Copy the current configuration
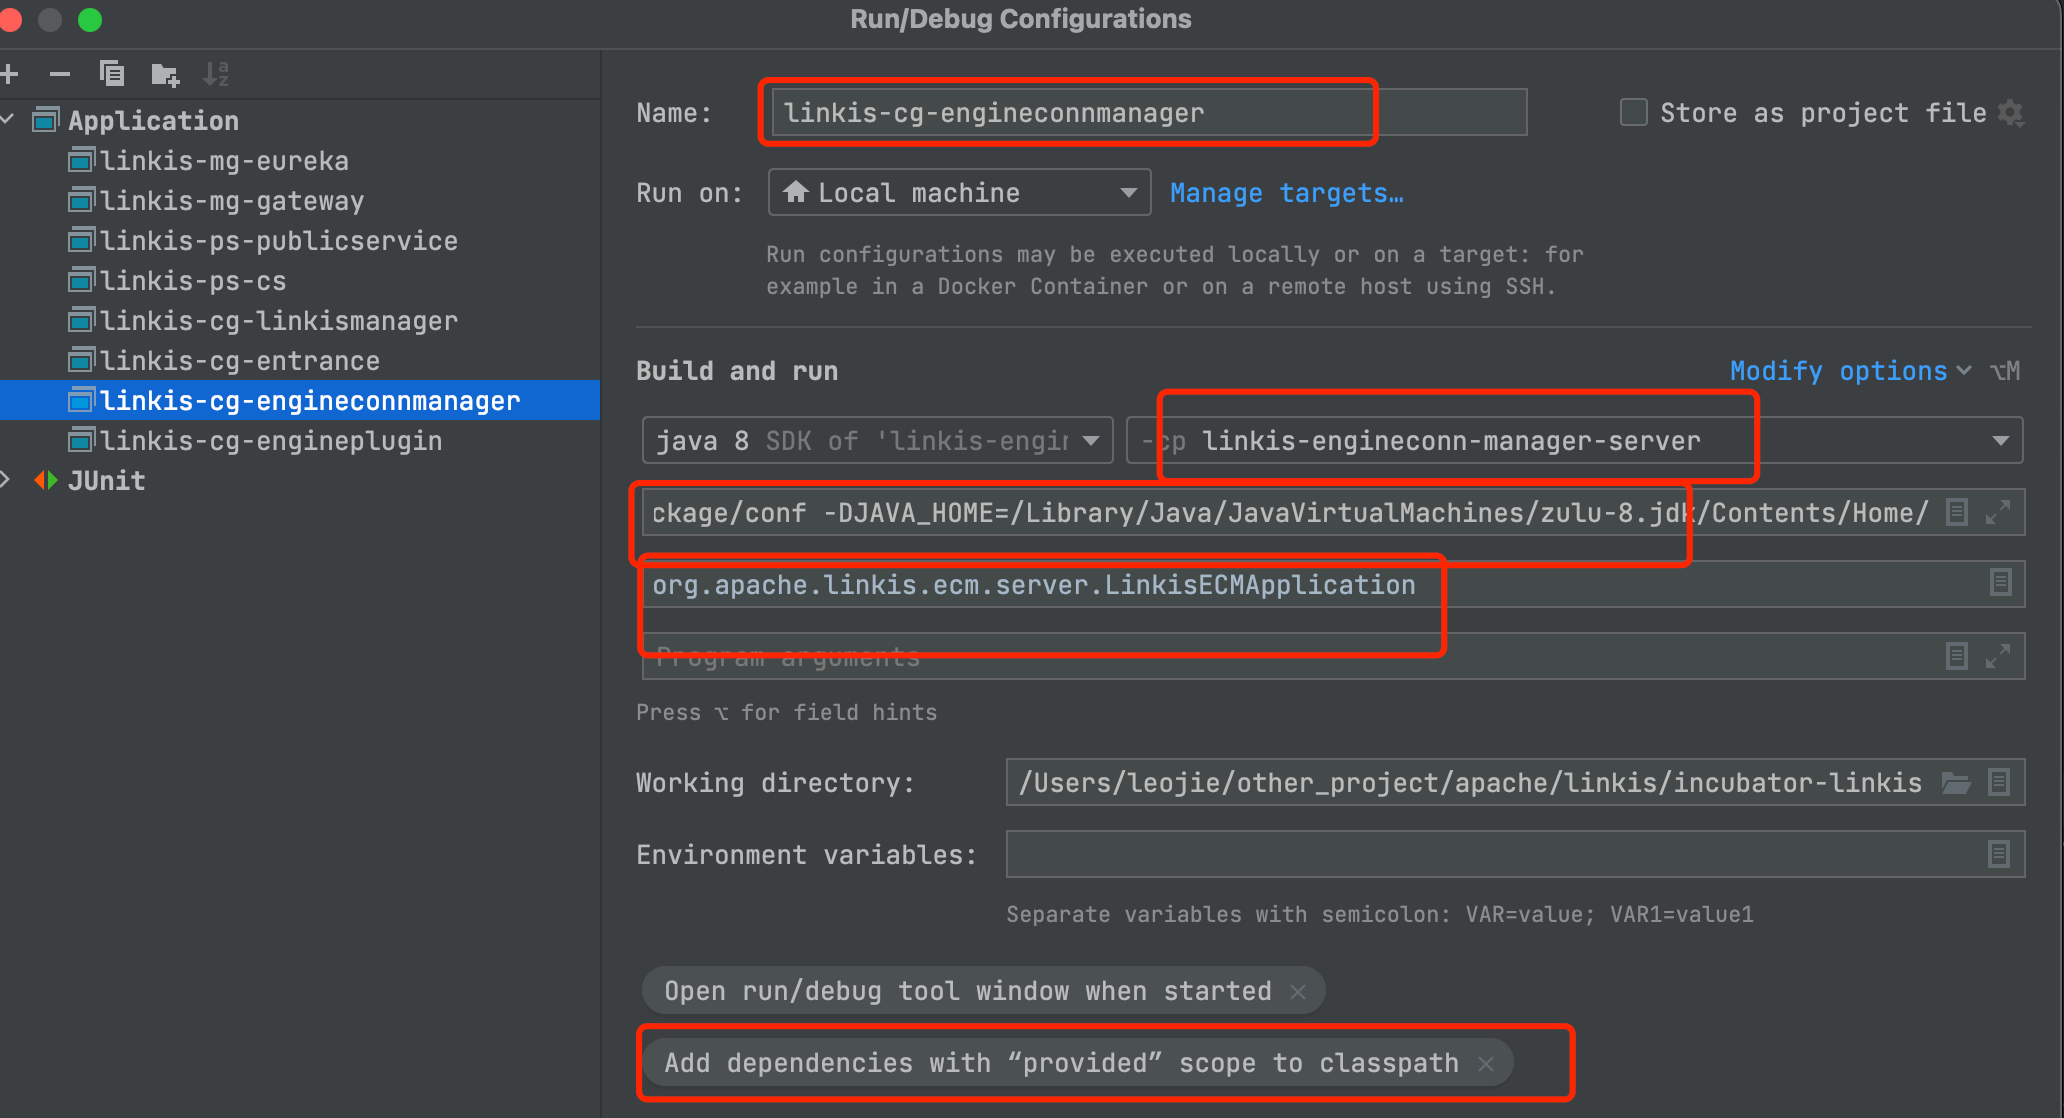 click(111, 73)
